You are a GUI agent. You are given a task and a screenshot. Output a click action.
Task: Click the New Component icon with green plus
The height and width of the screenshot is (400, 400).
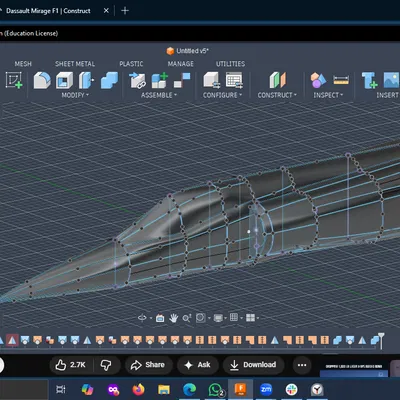pos(160,80)
